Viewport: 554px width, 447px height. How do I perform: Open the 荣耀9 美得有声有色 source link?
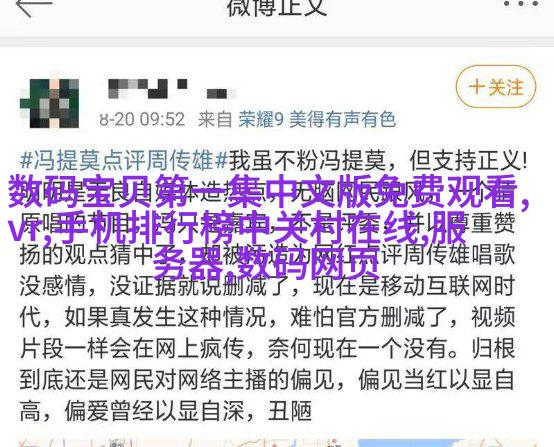pos(317,119)
